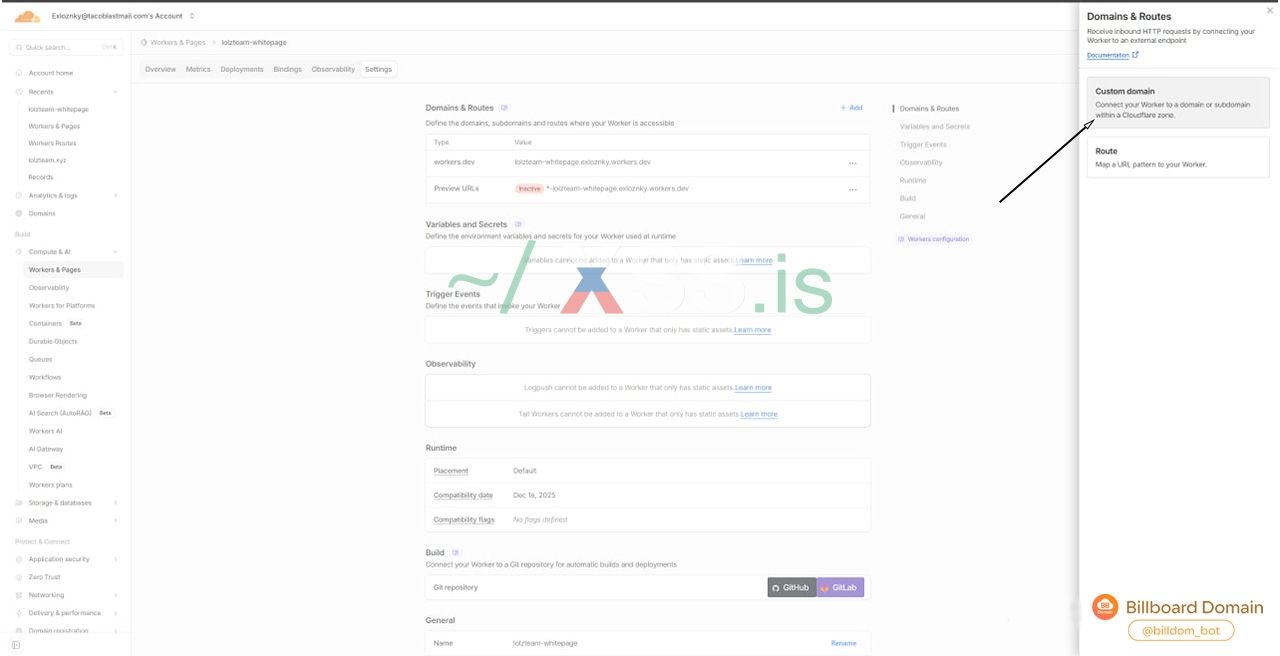Image resolution: width=1280 pixels, height=656 pixels.
Task: Select Workers & Pages under Compute & AI
Action: 73,270
